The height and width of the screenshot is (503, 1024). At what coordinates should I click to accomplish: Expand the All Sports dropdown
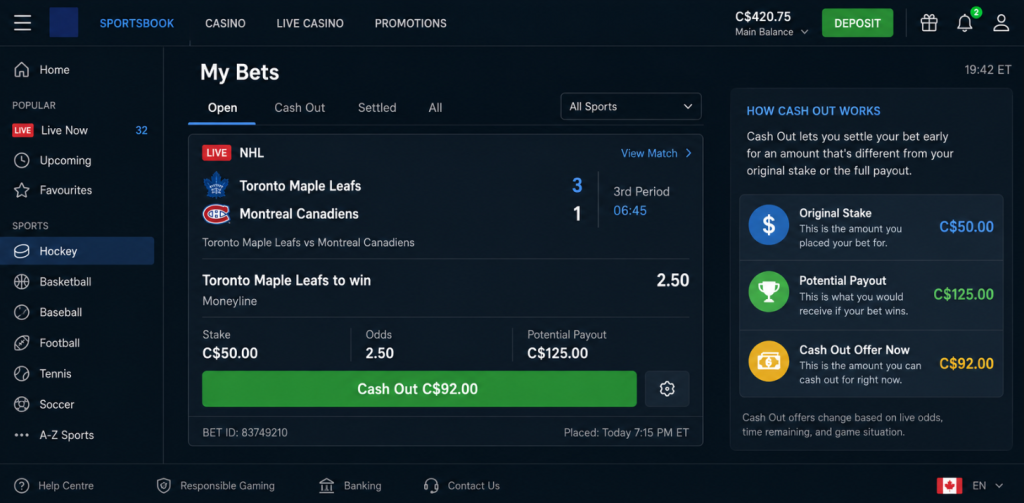(631, 106)
